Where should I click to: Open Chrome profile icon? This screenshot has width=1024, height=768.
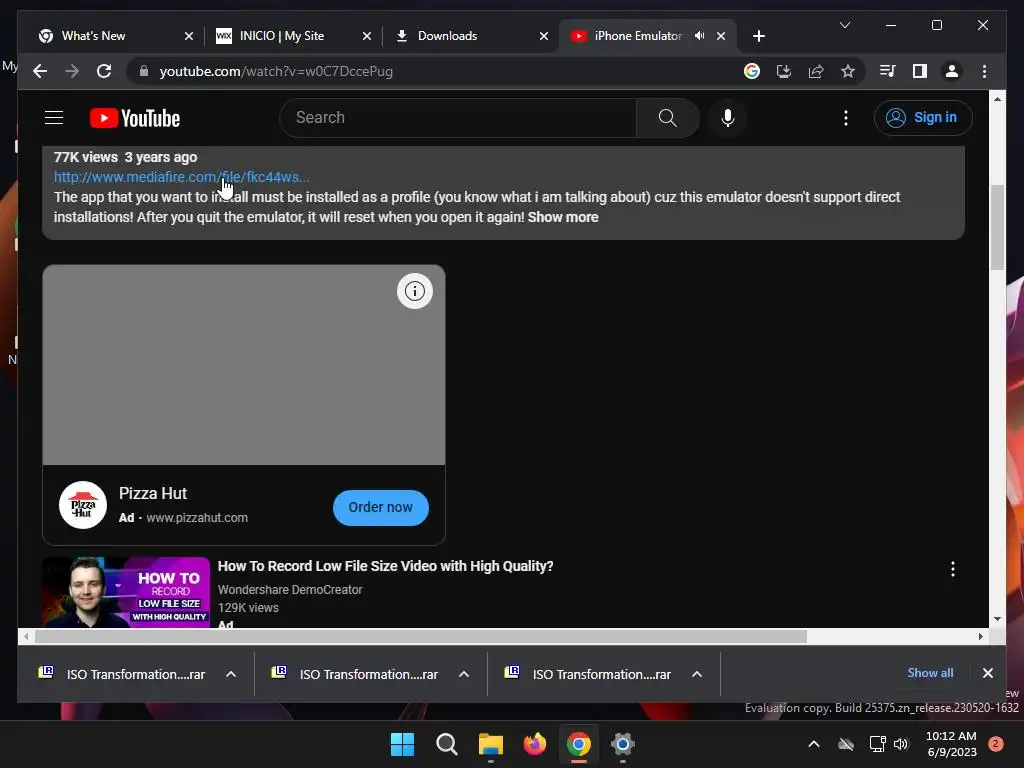952,71
